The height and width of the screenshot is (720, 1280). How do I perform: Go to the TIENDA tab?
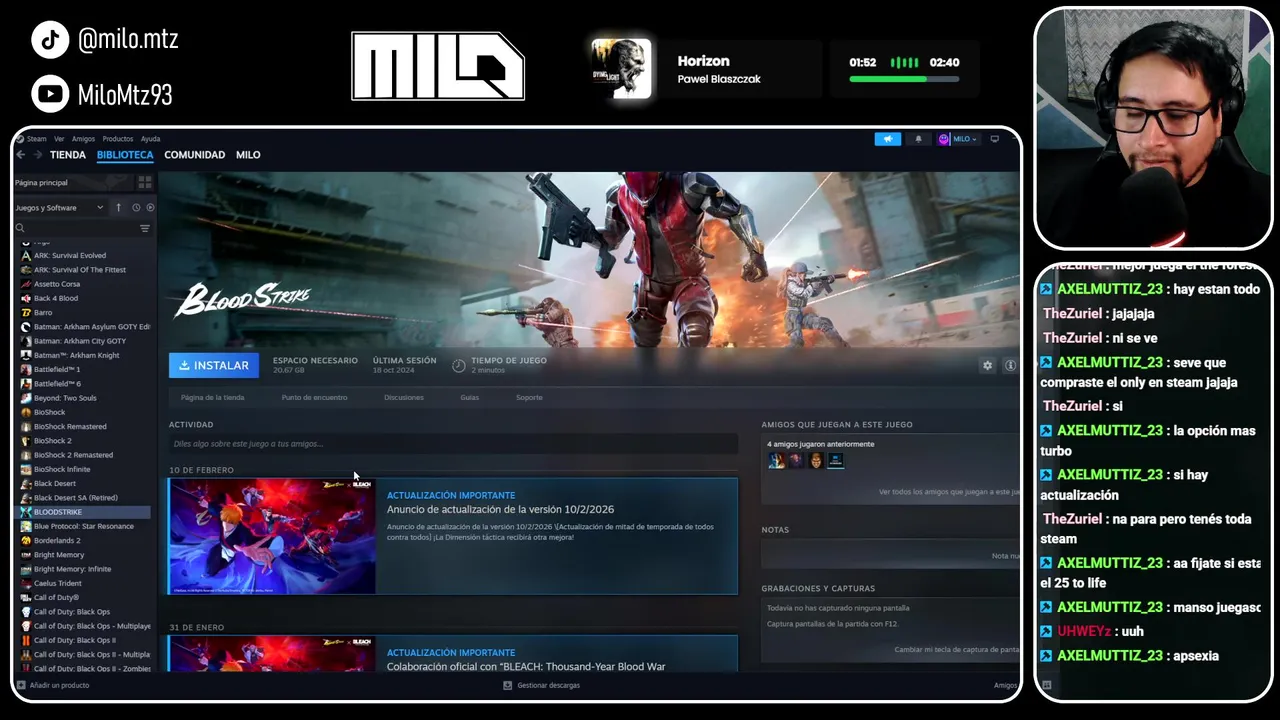point(68,155)
